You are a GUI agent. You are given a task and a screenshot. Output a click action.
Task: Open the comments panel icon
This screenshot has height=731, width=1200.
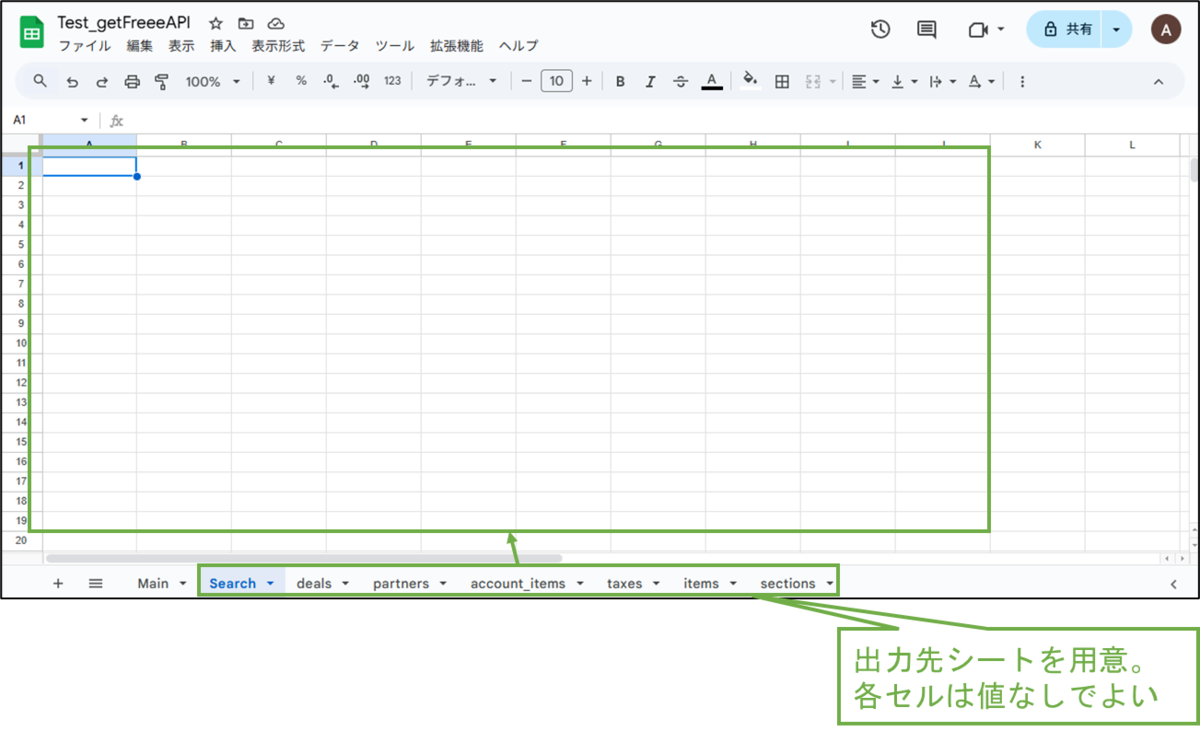pyautogui.click(x=925, y=29)
